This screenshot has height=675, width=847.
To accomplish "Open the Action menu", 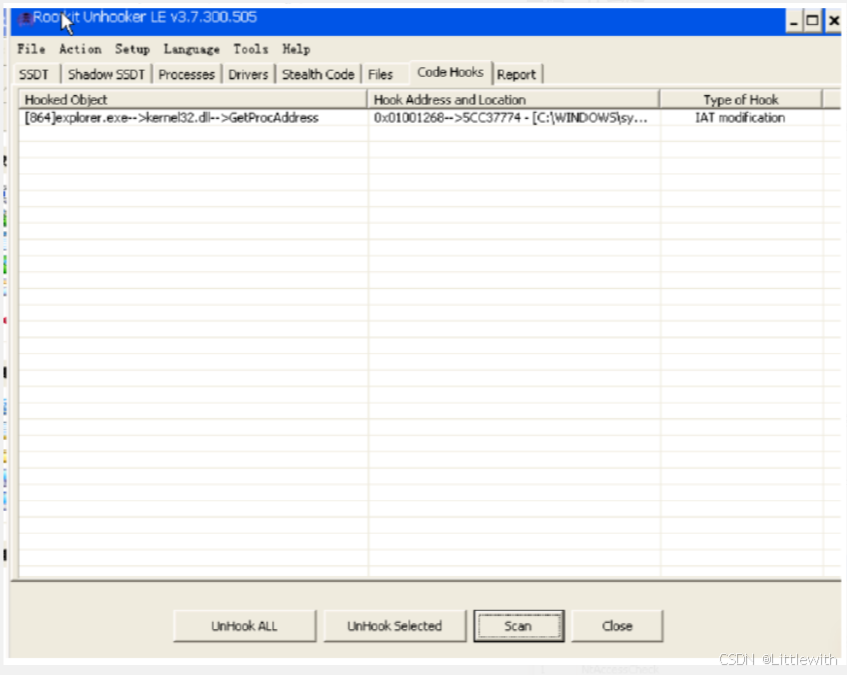I will [80, 49].
